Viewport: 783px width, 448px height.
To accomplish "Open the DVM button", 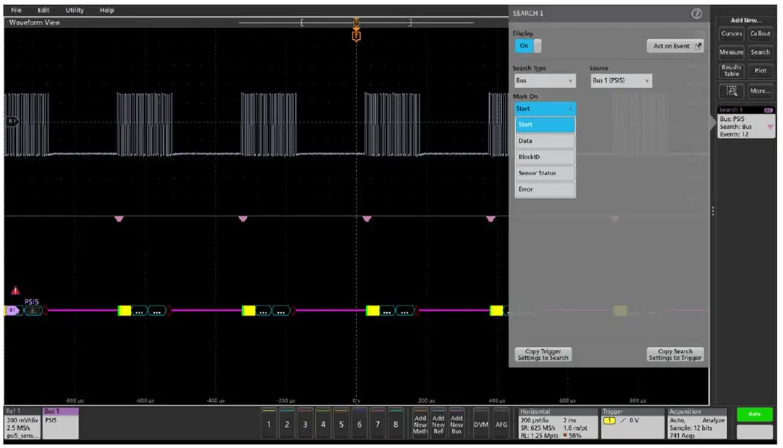I will point(481,424).
